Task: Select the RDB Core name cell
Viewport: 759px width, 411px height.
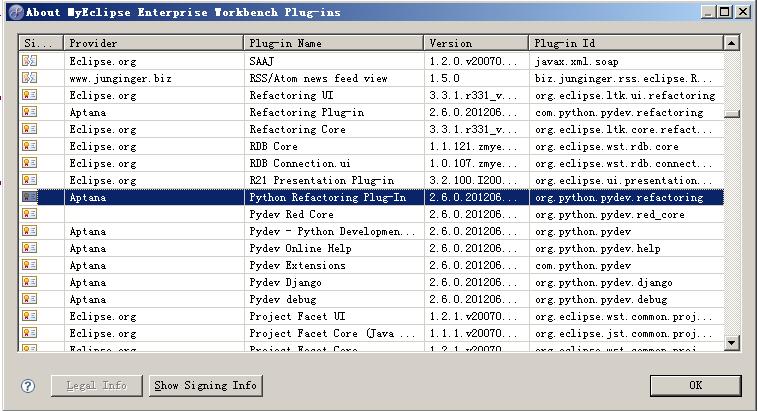Action: click(x=334, y=146)
